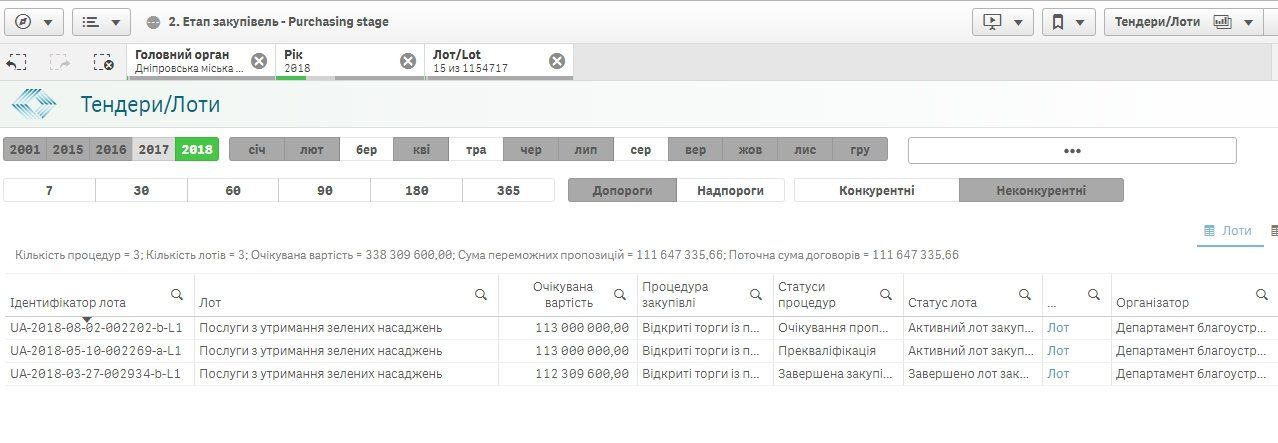Select Надпороги procurement filter
The image size is (1278, 443).
click(x=731, y=190)
